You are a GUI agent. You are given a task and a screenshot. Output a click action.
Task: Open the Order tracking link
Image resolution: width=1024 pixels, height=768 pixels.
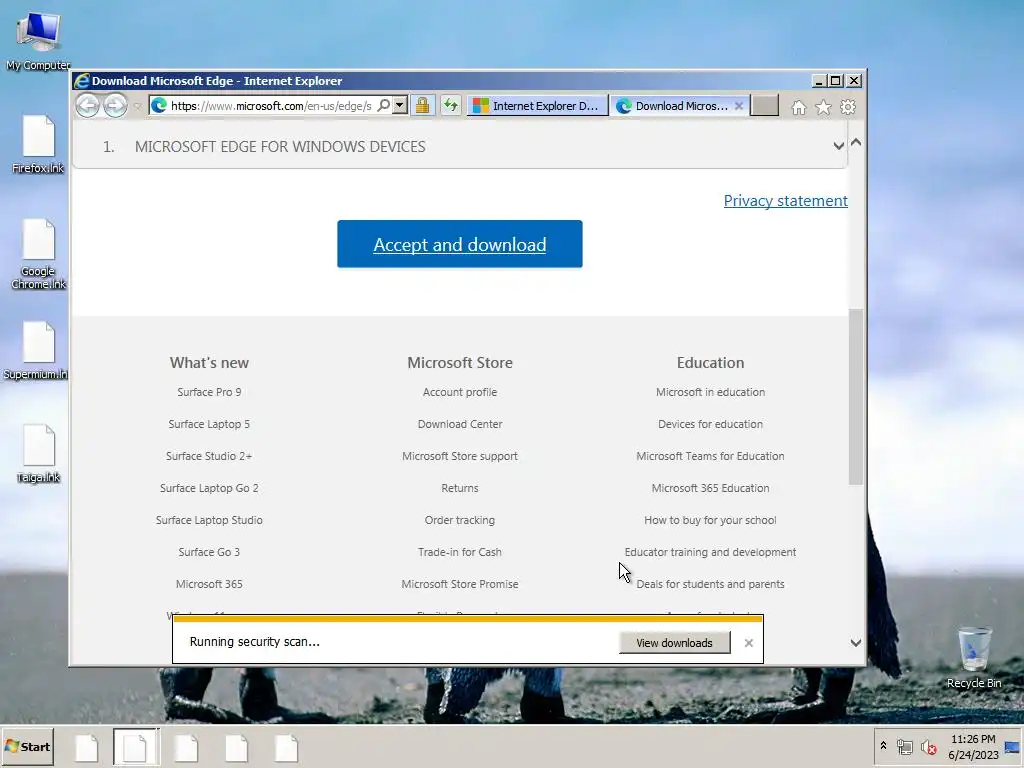(x=460, y=520)
